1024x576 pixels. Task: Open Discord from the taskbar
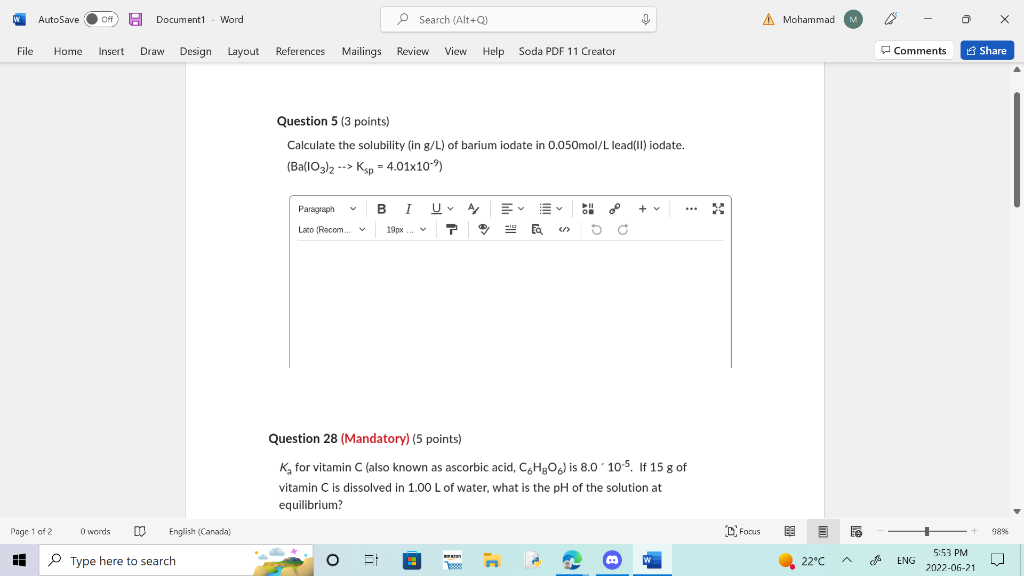point(612,560)
